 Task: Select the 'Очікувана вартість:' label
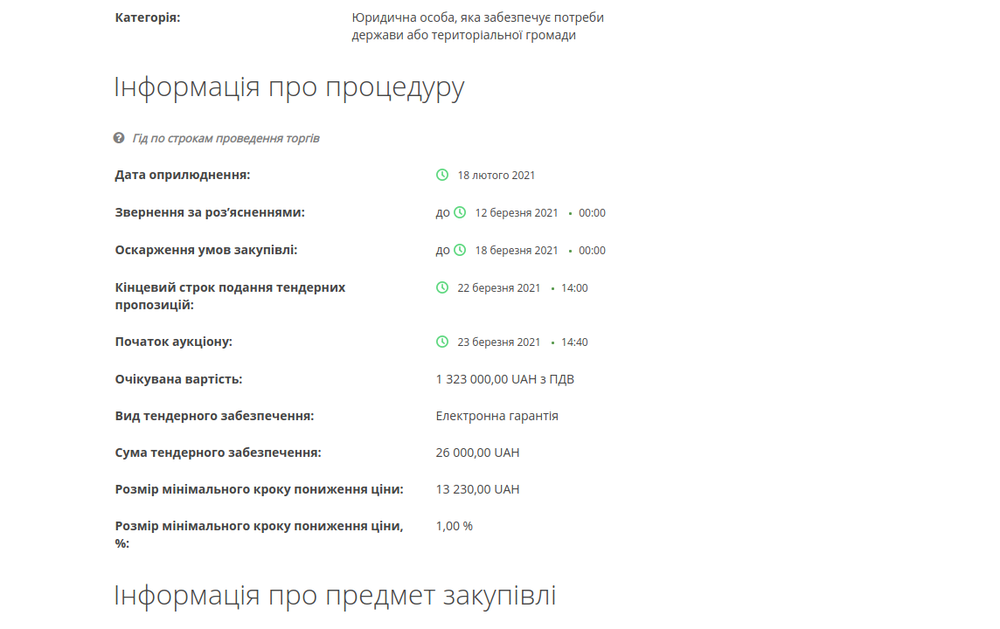[179, 380]
